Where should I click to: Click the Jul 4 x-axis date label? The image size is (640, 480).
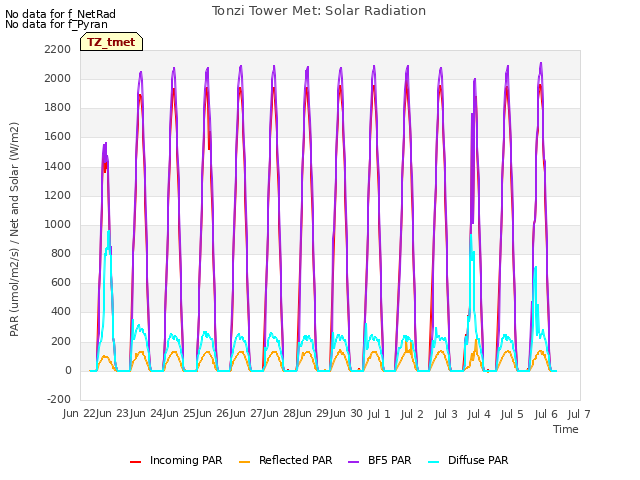point(479,414)
